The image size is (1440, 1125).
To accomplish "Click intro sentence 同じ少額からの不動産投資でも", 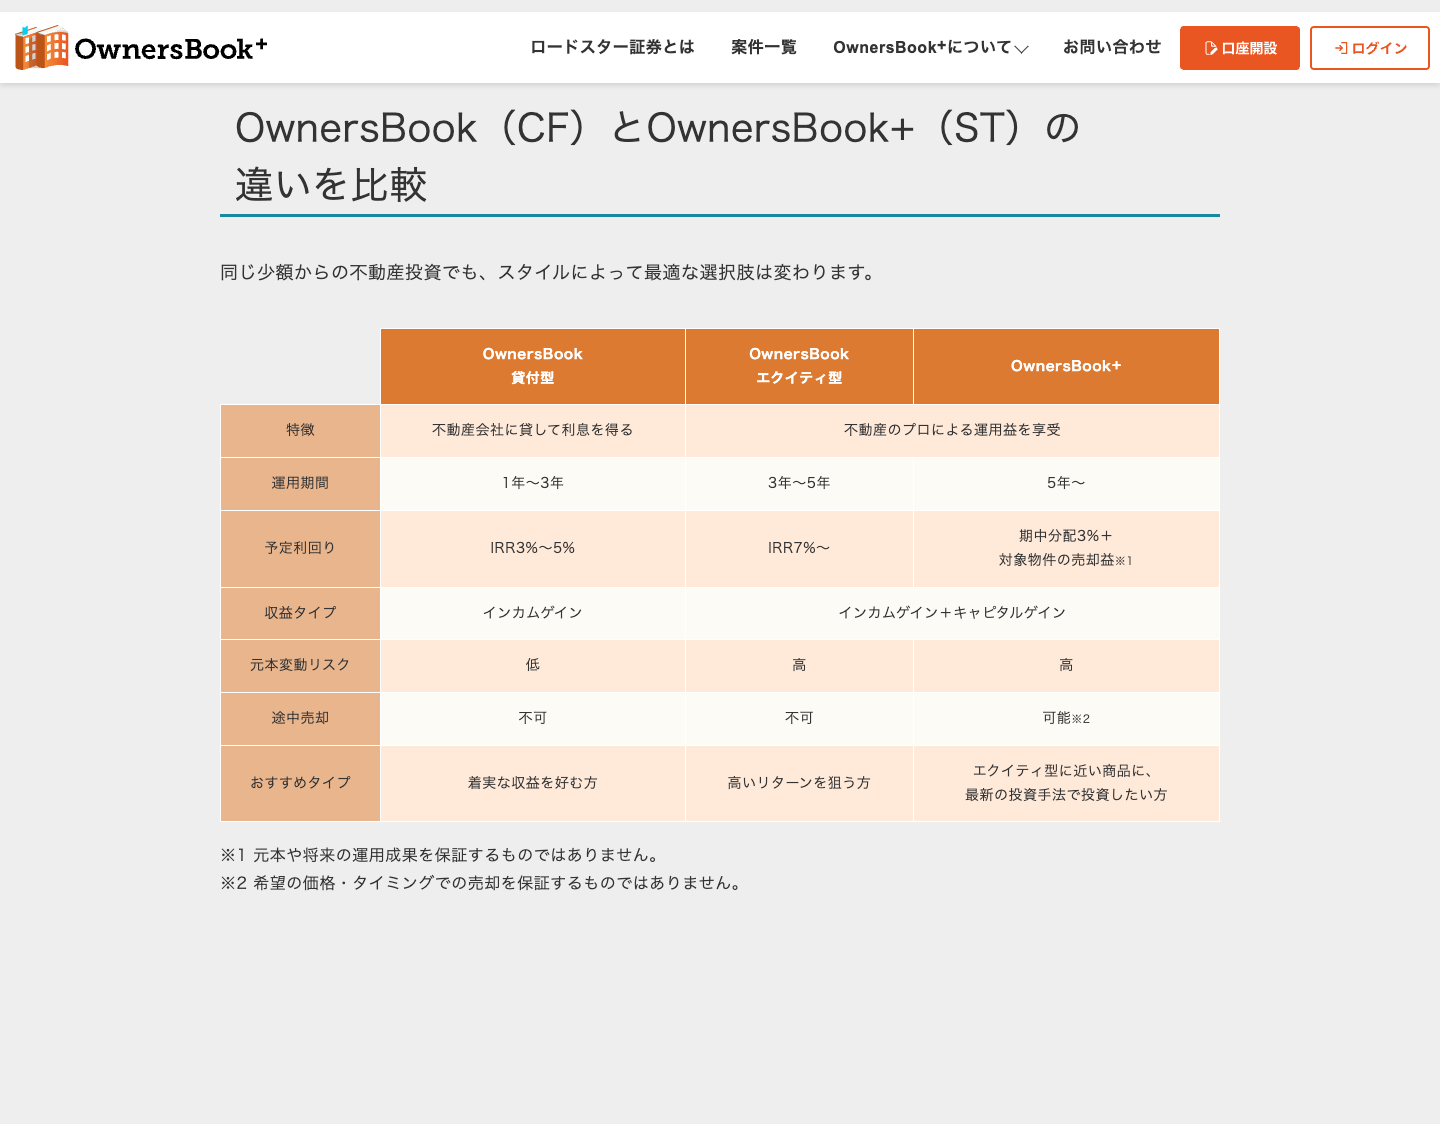I will 550,272.
